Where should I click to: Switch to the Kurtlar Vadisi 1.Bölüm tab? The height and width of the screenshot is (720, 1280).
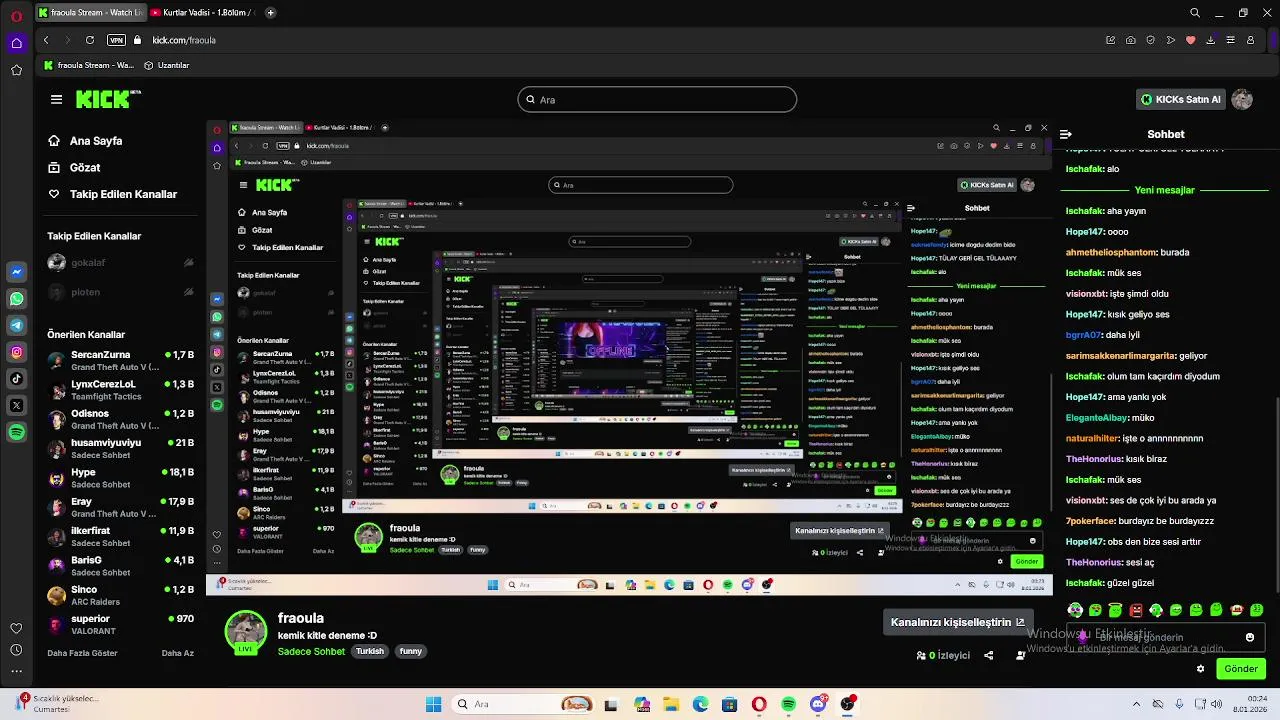[202, 13]
